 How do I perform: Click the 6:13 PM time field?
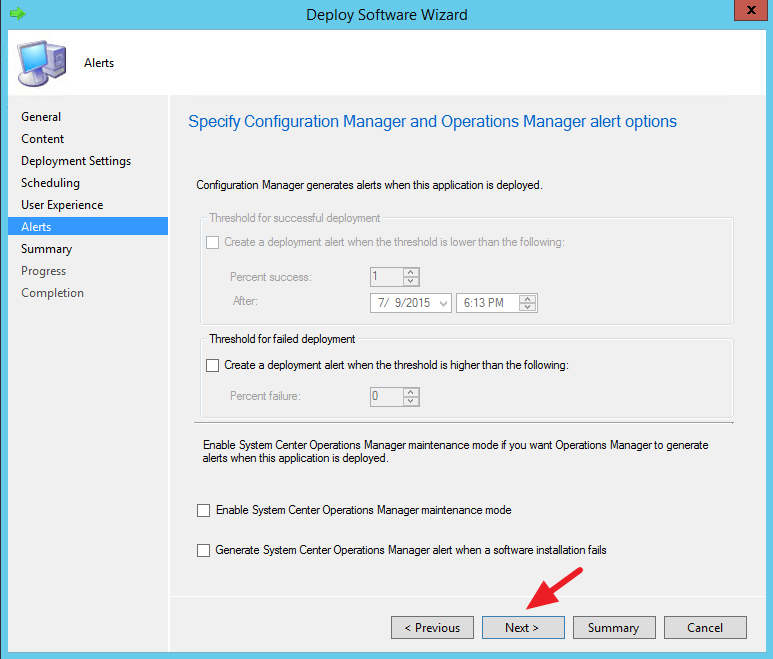pos(487,303)
